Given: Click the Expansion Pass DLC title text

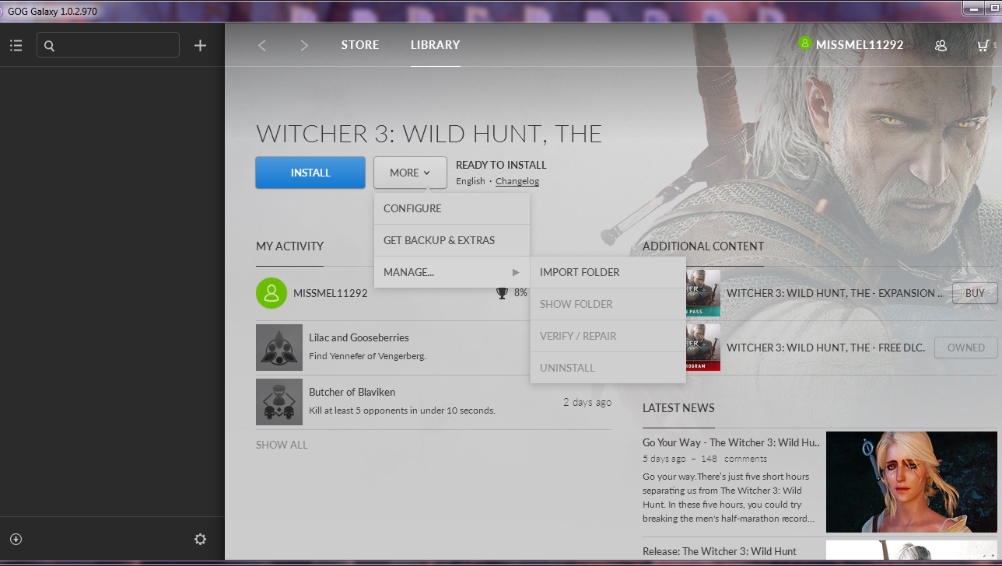Looking at the screenshot, I should click(835, 293).
